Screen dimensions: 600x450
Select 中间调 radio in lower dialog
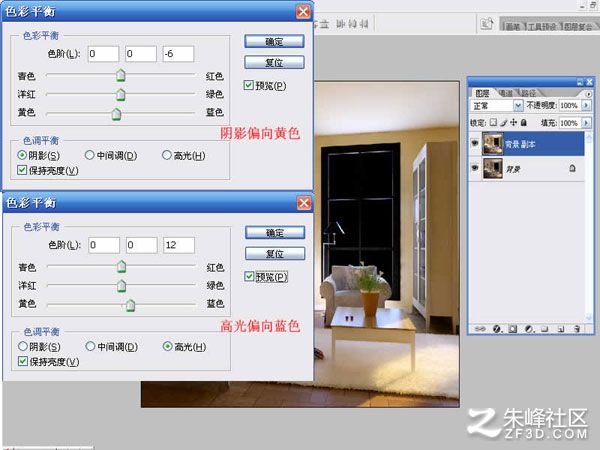pyautogui.click(x=90, y=346)
